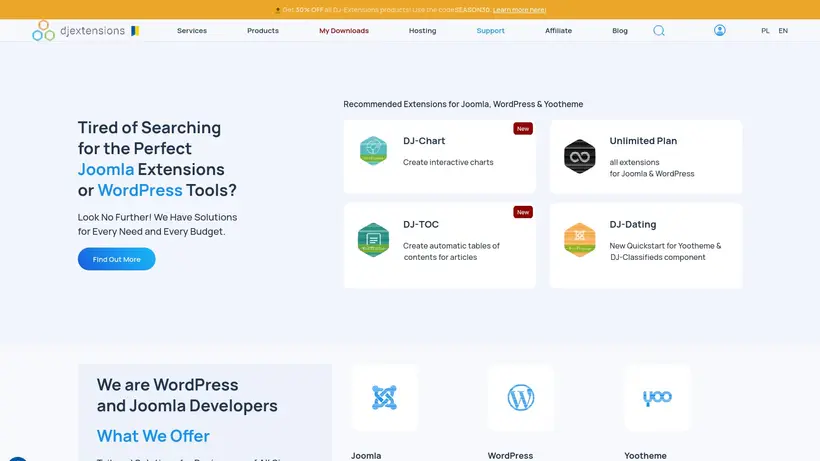The image size is (820, 461).
Task: Open the Support menu item
Action: pos(491,31)
